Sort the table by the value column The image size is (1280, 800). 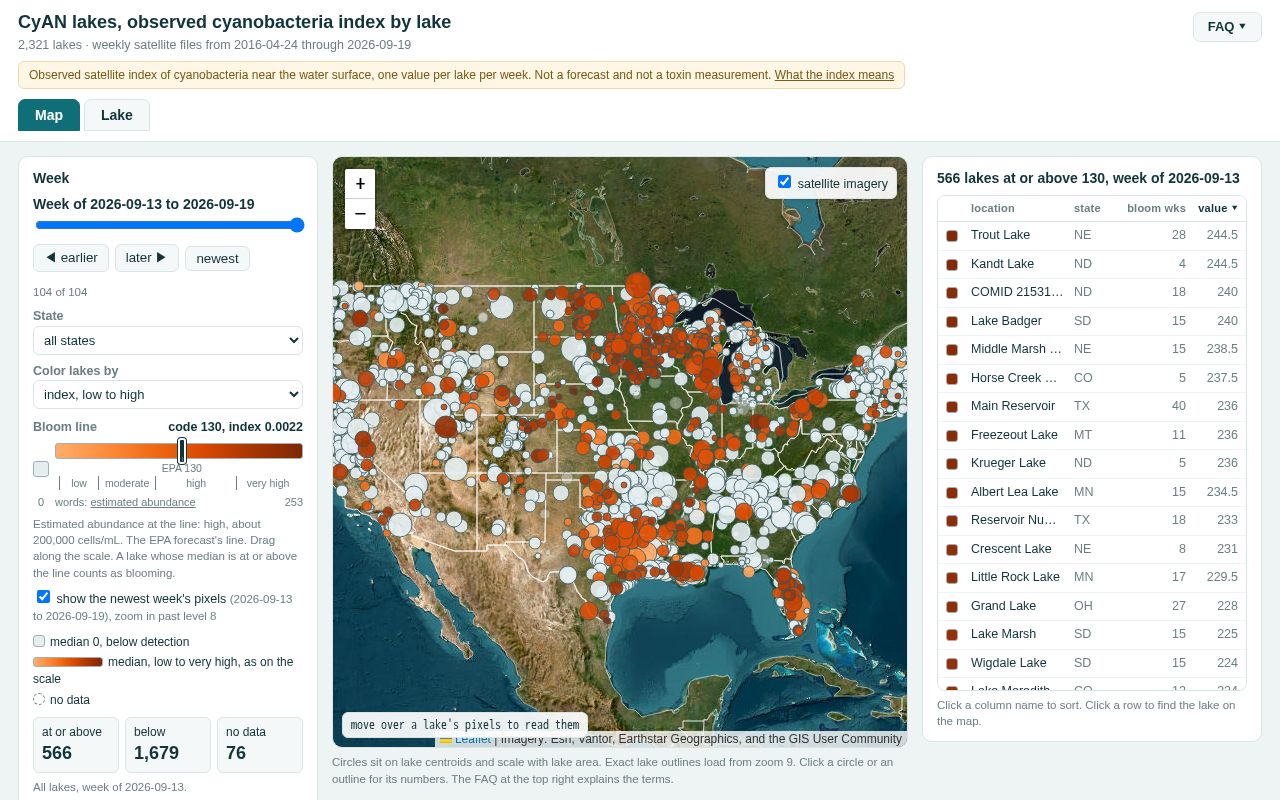click(x=1218, y=208)
